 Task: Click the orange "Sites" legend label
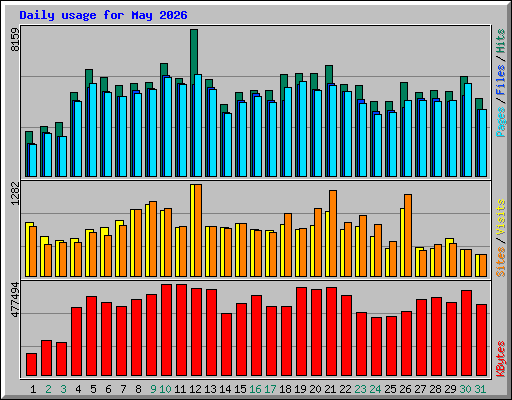point(500,262)
